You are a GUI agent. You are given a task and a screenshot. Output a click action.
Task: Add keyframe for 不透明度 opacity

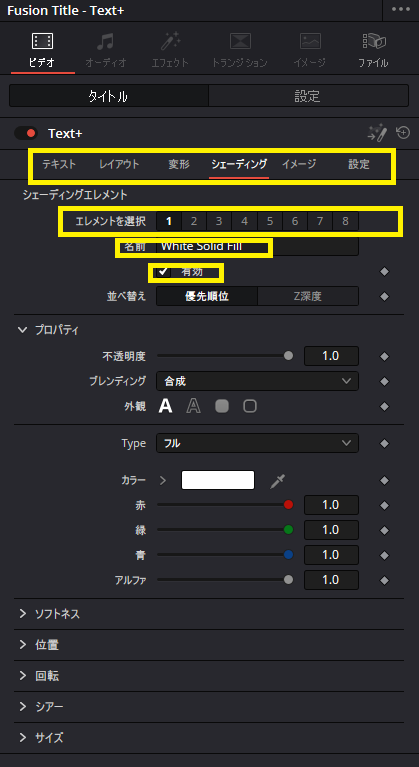pos(385,357)
